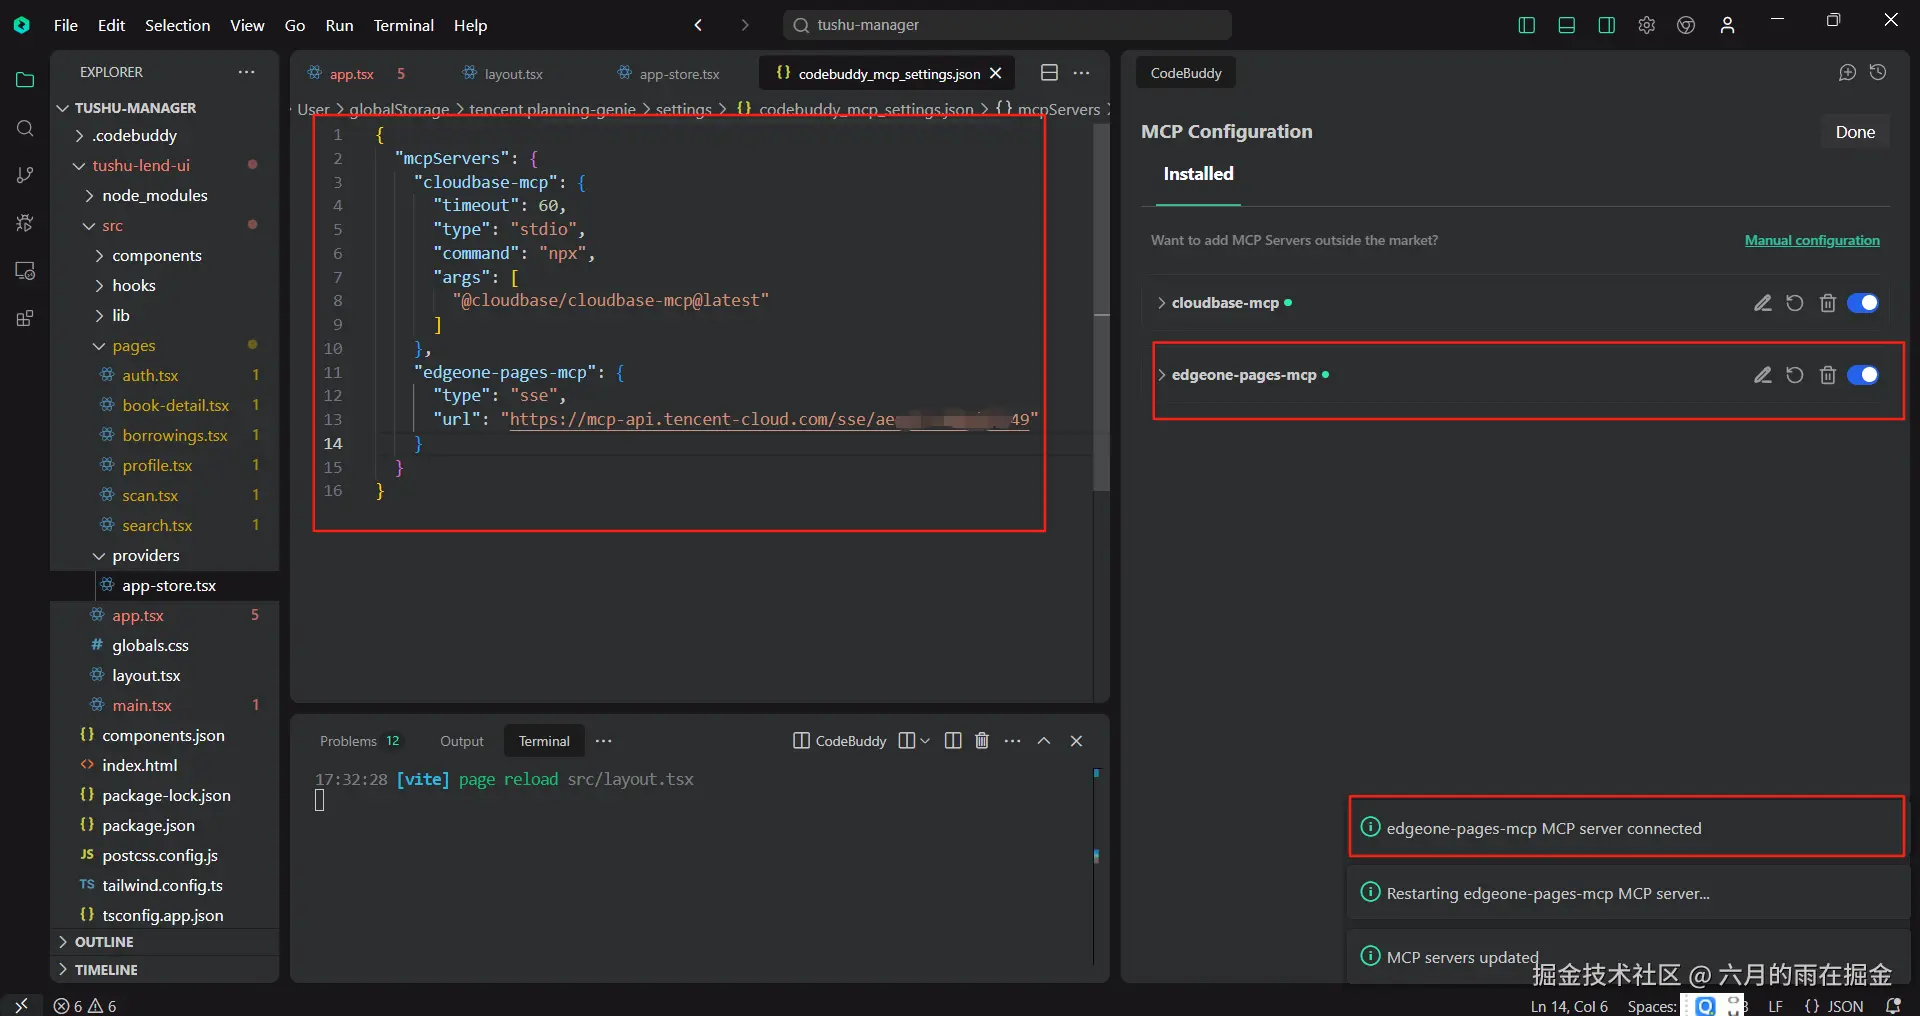
Task: Click the tushu-manager search box
Action: pyautogui.click(x=1007, y=25)
